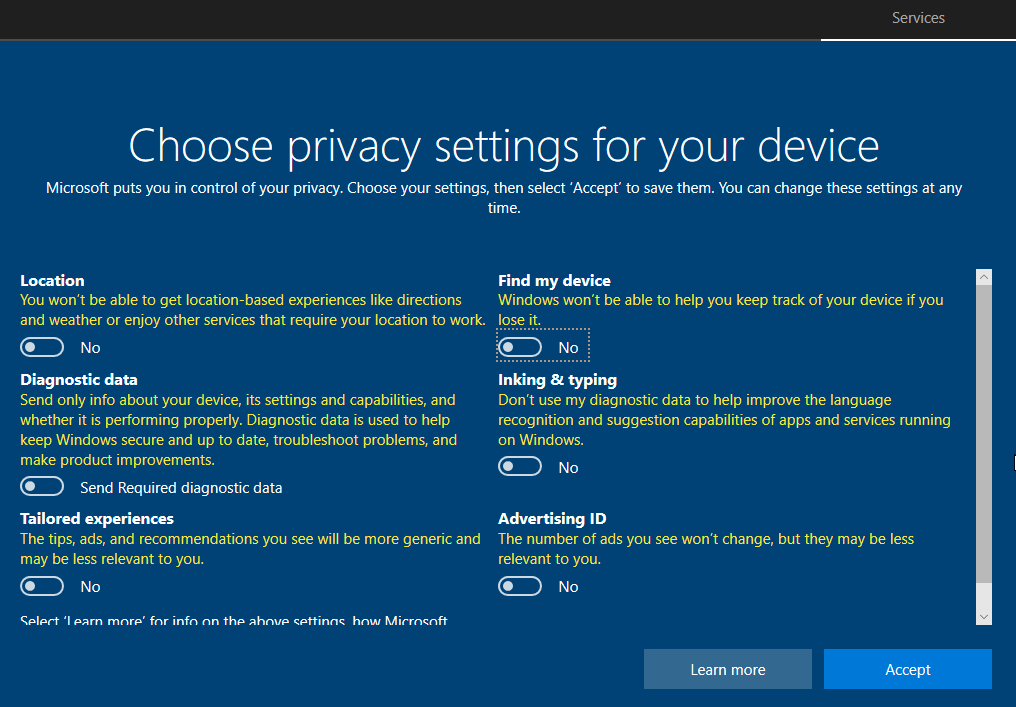
Task: Click the Inking & typing heading
Action: (557, 380)
